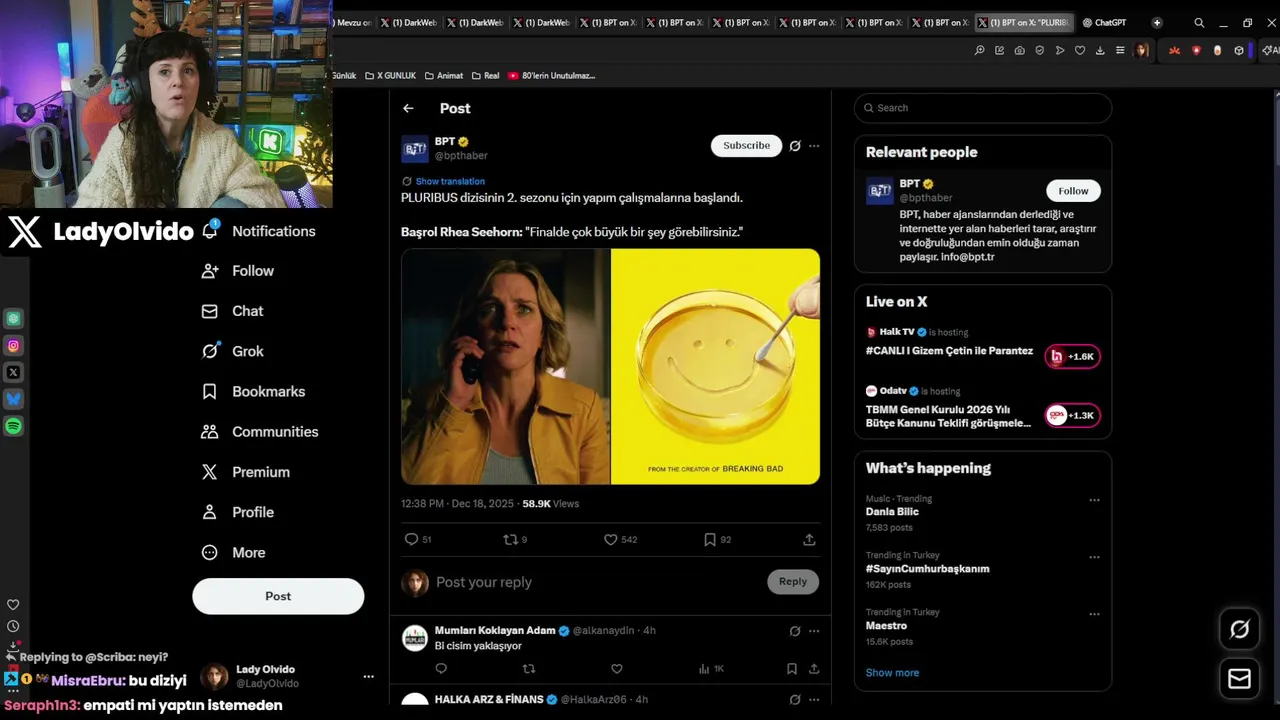This screenshot has width=1280, height=720.
Task: Open Halk TV live broadcast
Action: (x=983, y=346)
